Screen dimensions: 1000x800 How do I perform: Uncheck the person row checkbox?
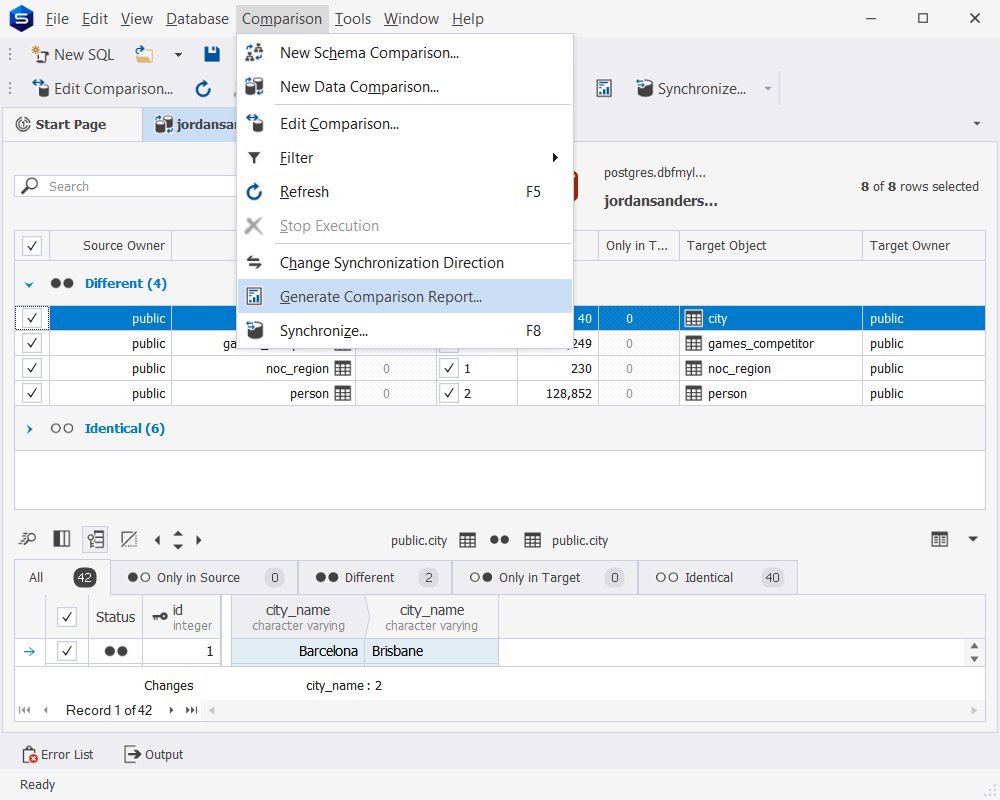pyautogui.click(x=32, y=393)
